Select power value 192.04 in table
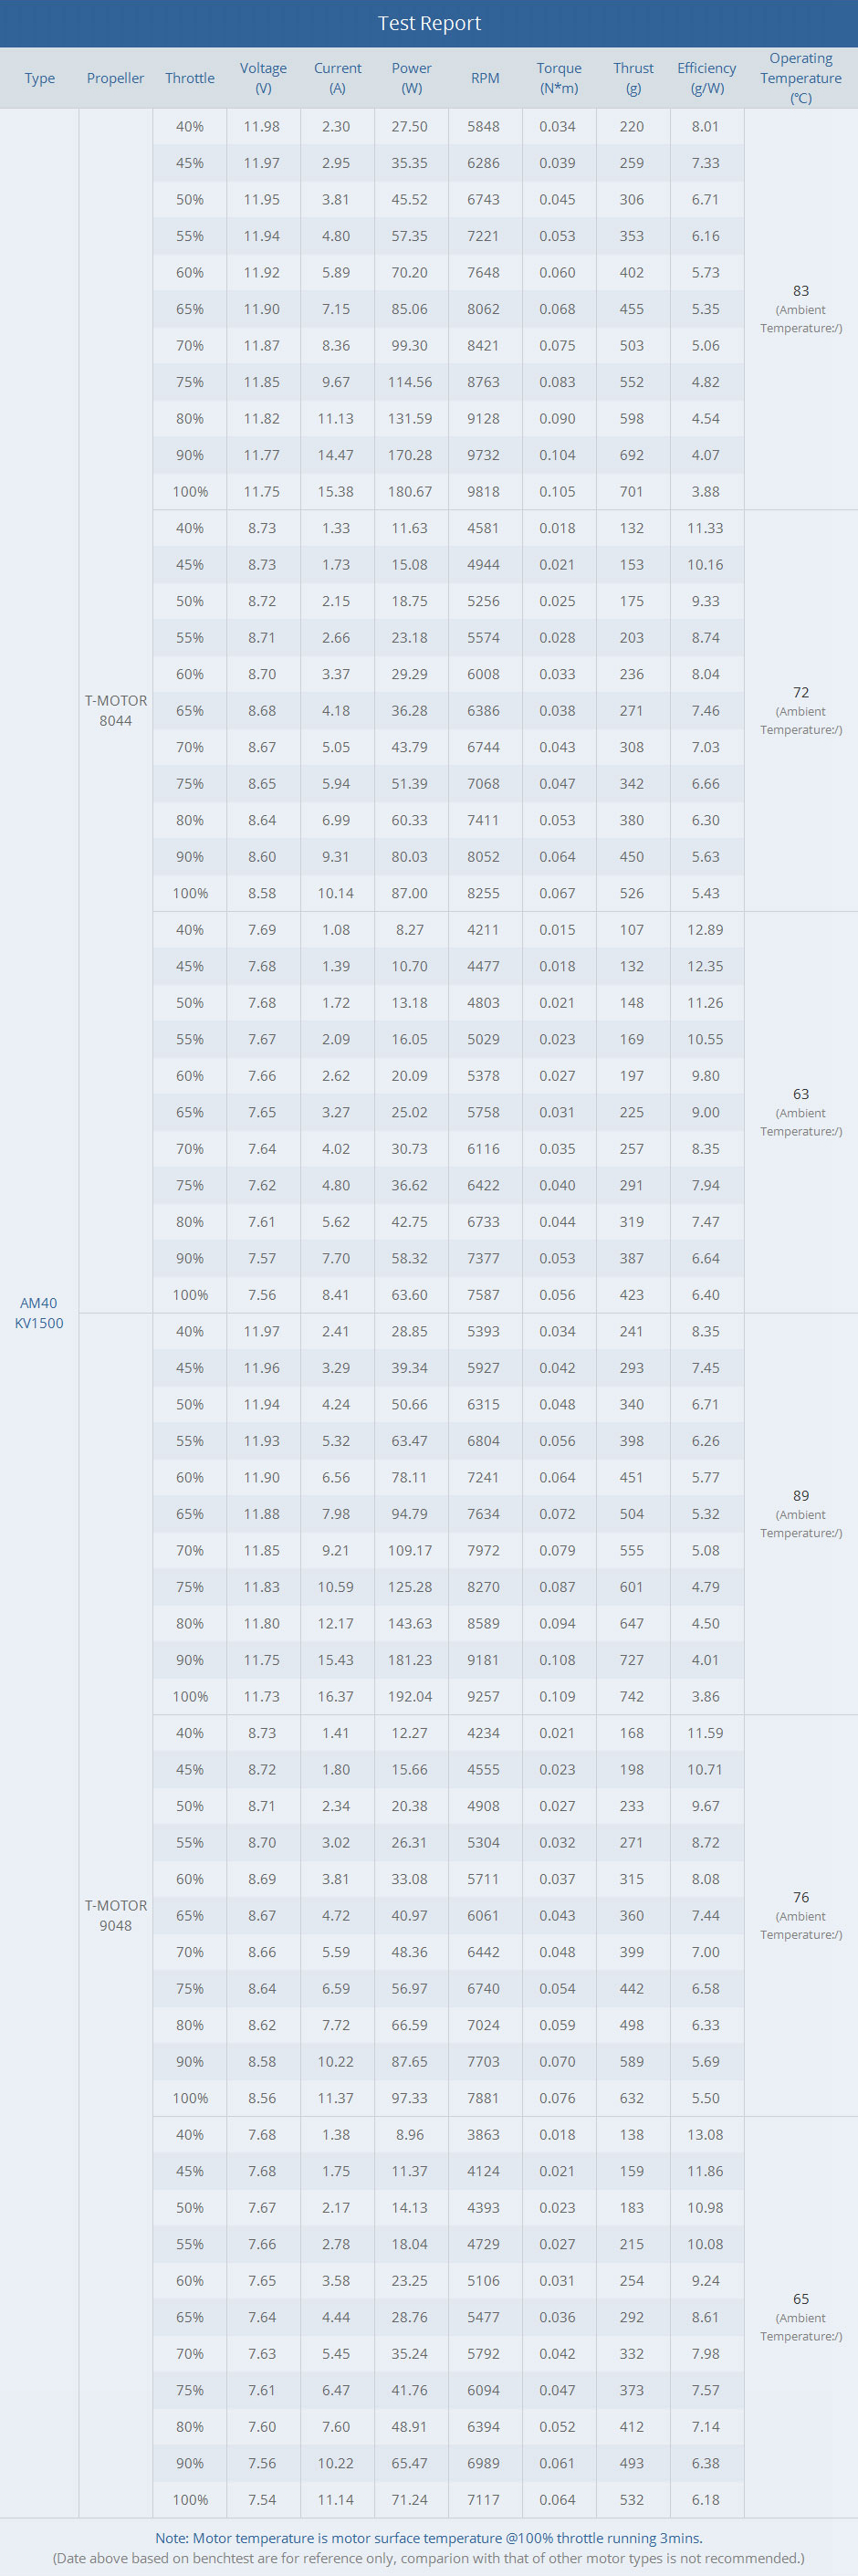The image size is (858, 2576). [x=410, y=1696]
